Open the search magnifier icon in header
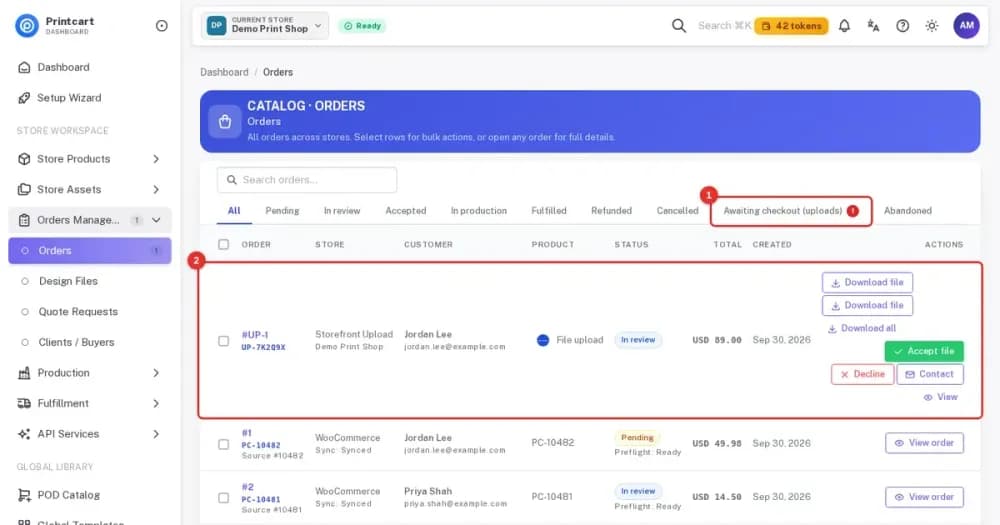 tap(679, 26)
